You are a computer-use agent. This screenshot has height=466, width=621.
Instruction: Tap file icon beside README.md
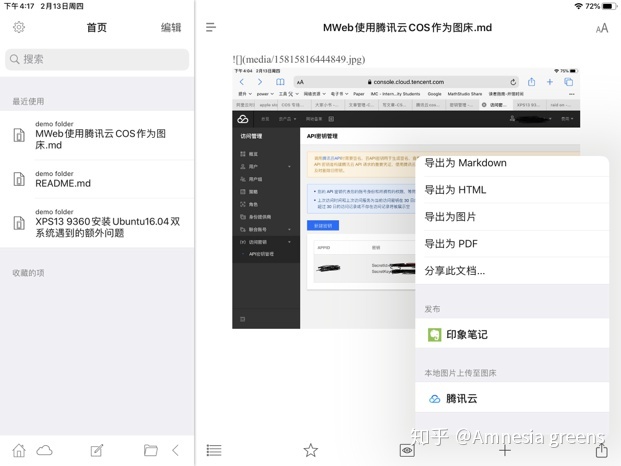click(19, 179)
